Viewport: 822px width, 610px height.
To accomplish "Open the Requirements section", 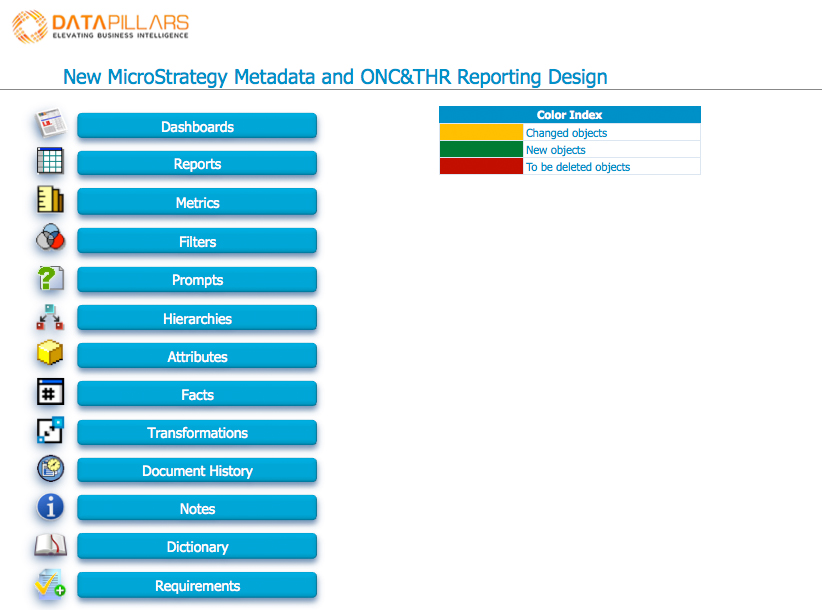I will [197, 585].
